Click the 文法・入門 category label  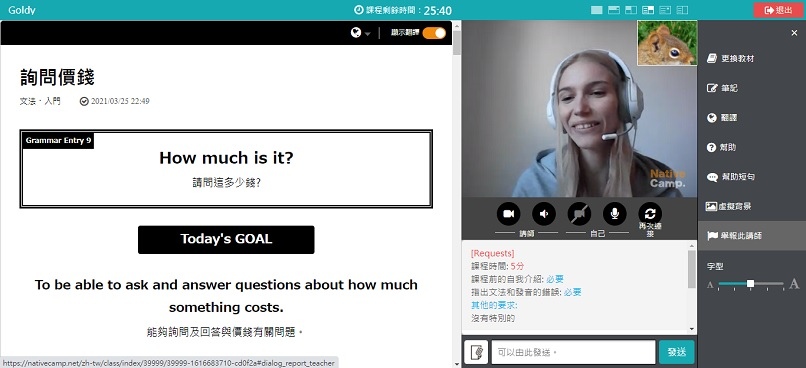(40, 101)
